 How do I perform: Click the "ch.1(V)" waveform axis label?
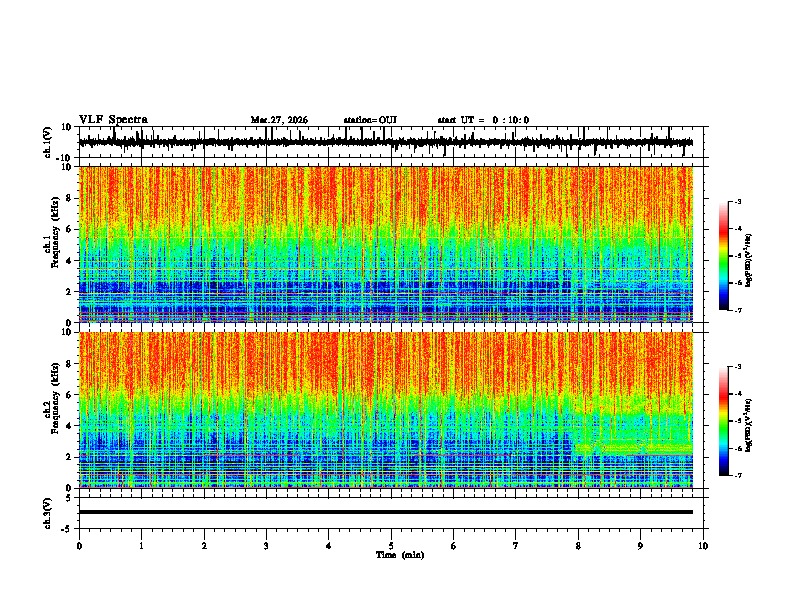(48, 142)
